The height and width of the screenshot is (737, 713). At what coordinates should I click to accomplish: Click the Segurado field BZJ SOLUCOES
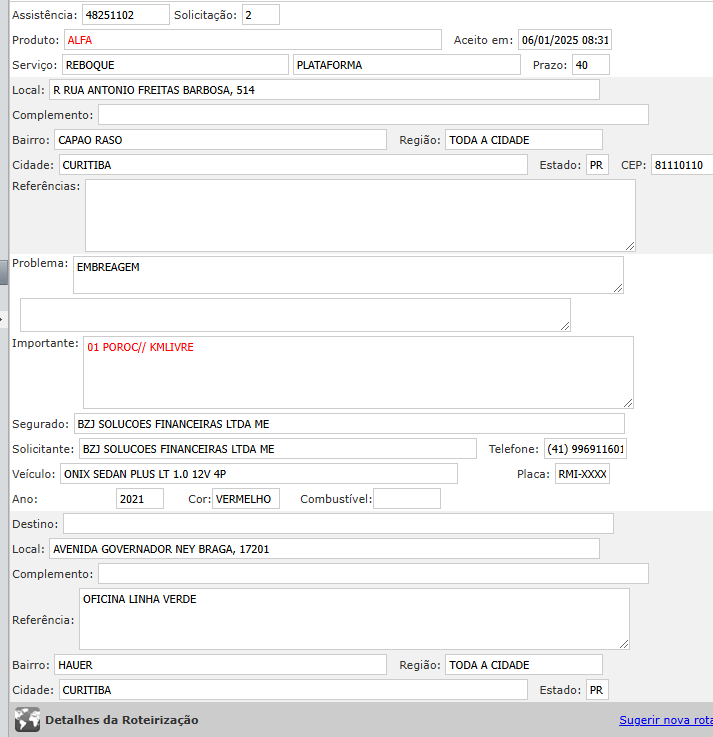click(x=349, y=423)
